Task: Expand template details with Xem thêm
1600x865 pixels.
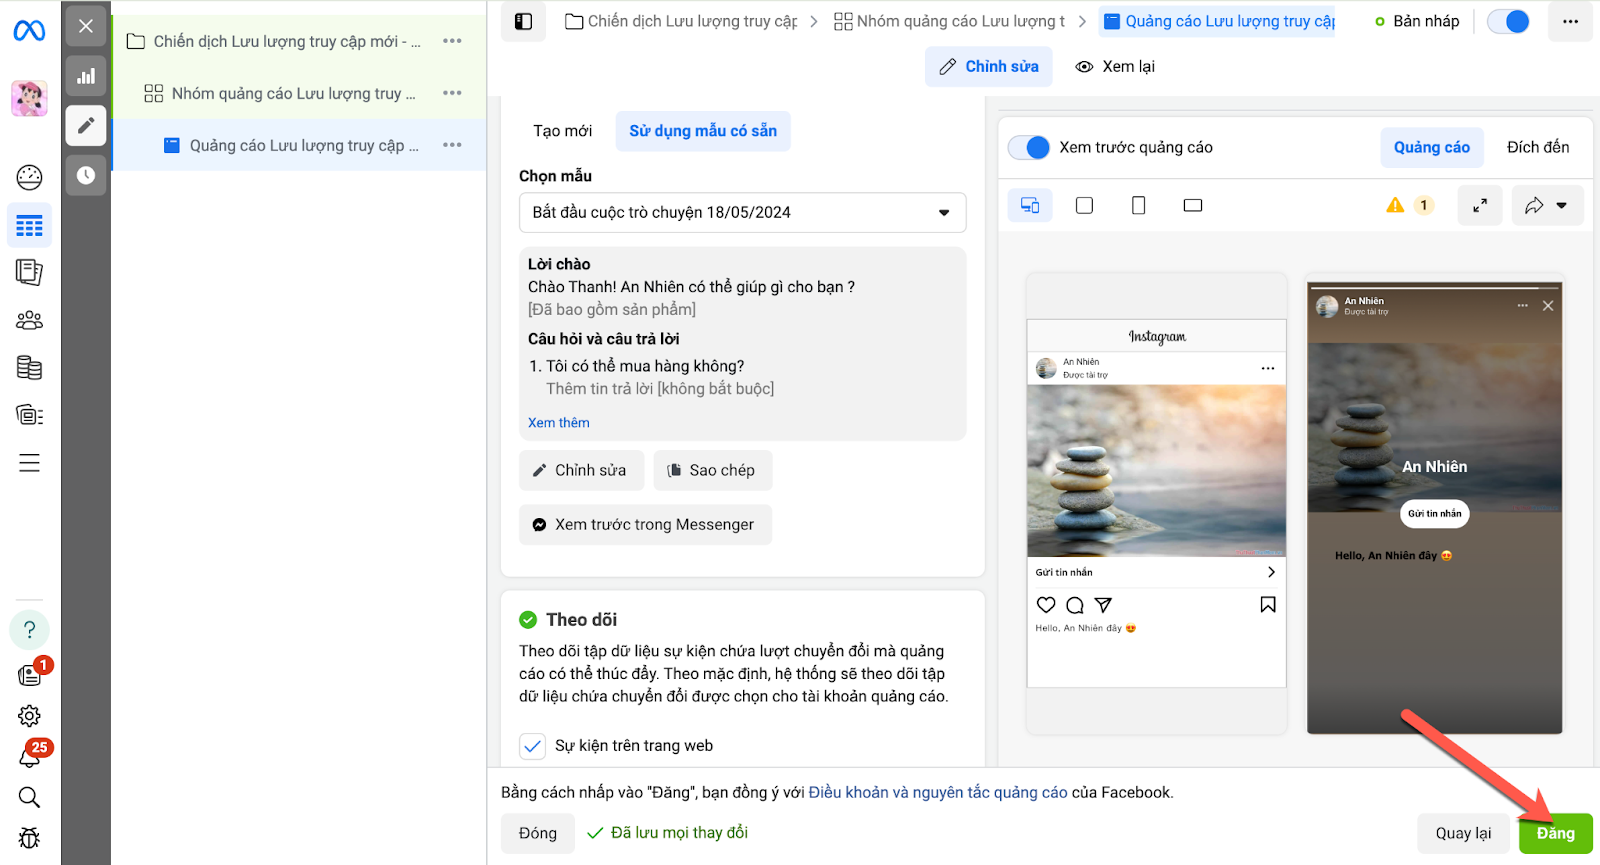Action: tap(559, 423)
